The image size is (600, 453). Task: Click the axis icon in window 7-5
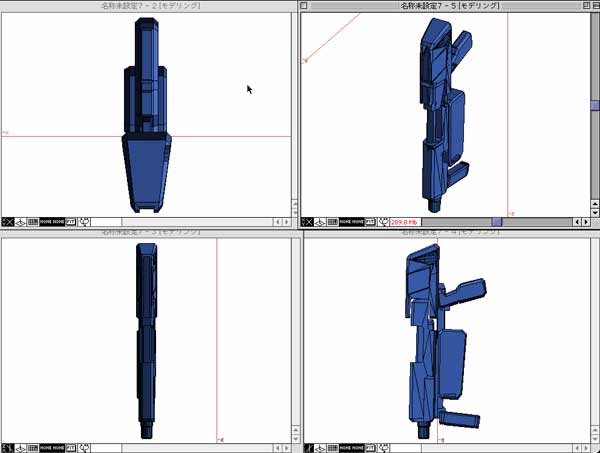pos(307,222)
